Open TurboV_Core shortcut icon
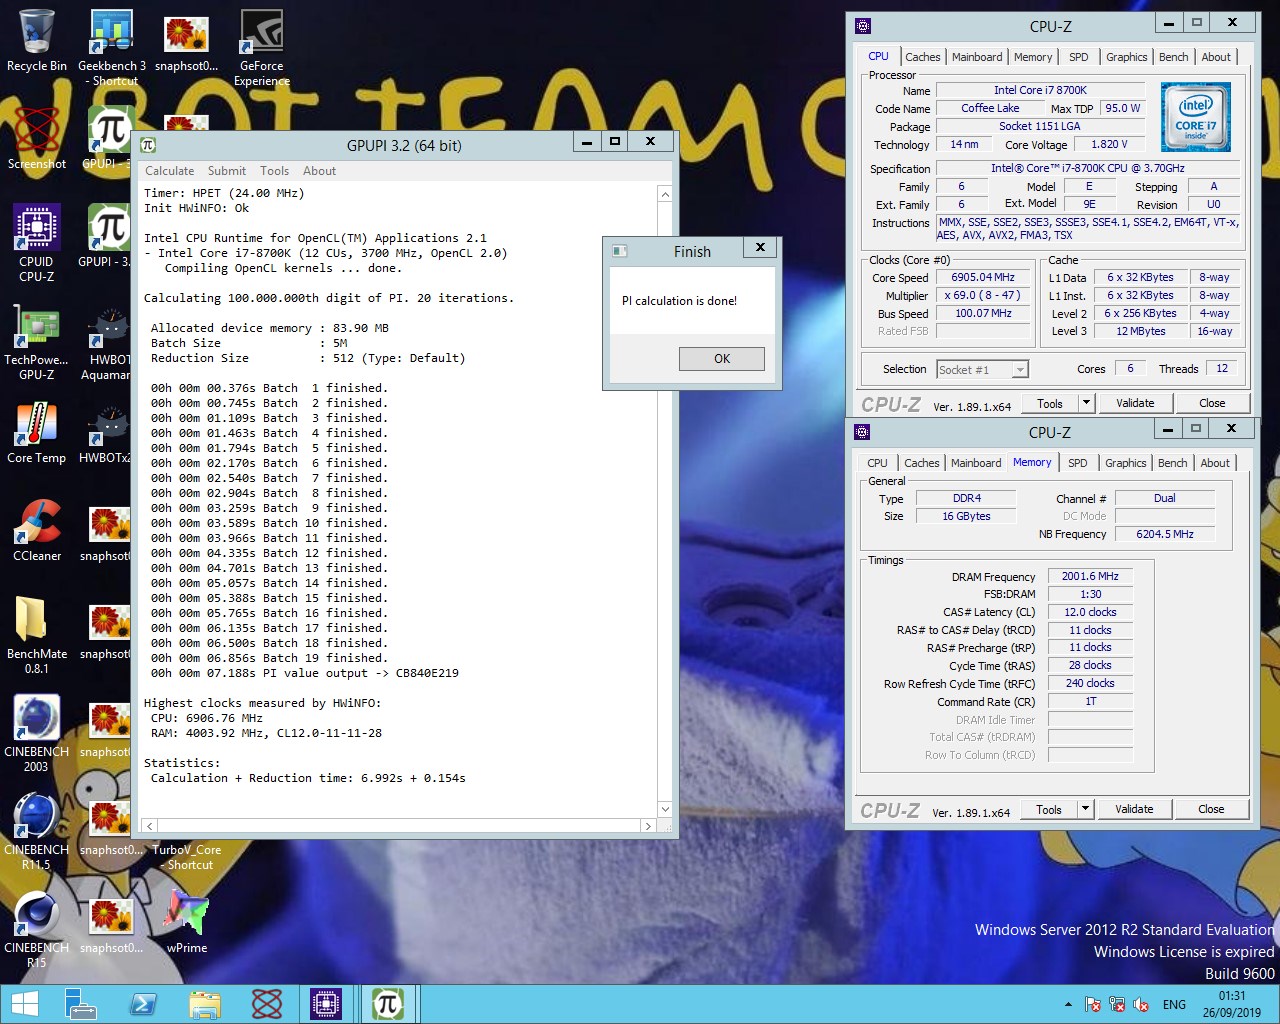This screenshot has width=1280, height=1024. tap(187, 857)
